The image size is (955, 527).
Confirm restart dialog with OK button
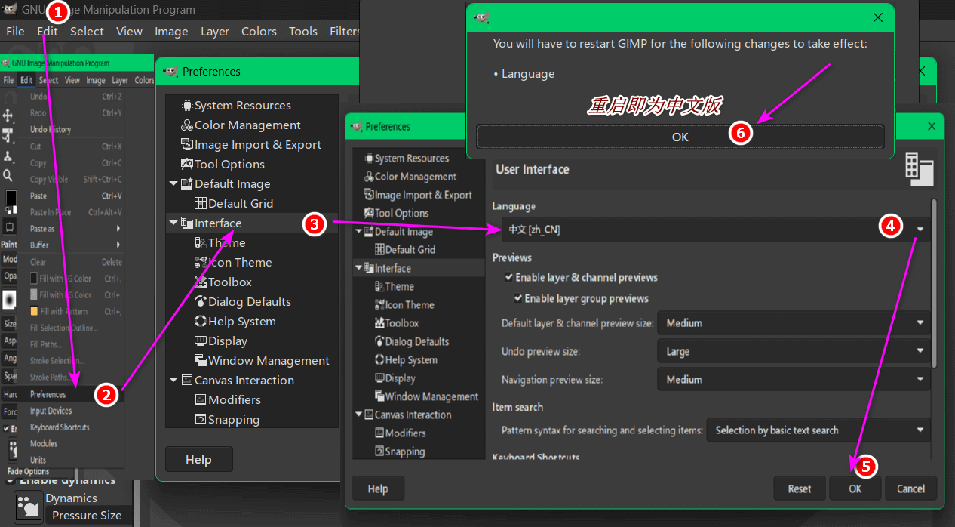tap(680, 136)
